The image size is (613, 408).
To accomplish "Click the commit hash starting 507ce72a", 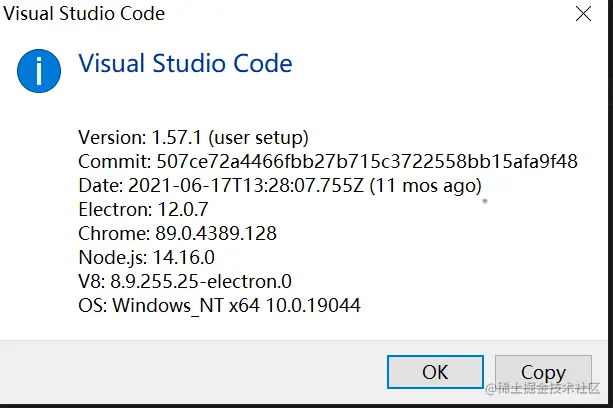I will tap(366, 161).
